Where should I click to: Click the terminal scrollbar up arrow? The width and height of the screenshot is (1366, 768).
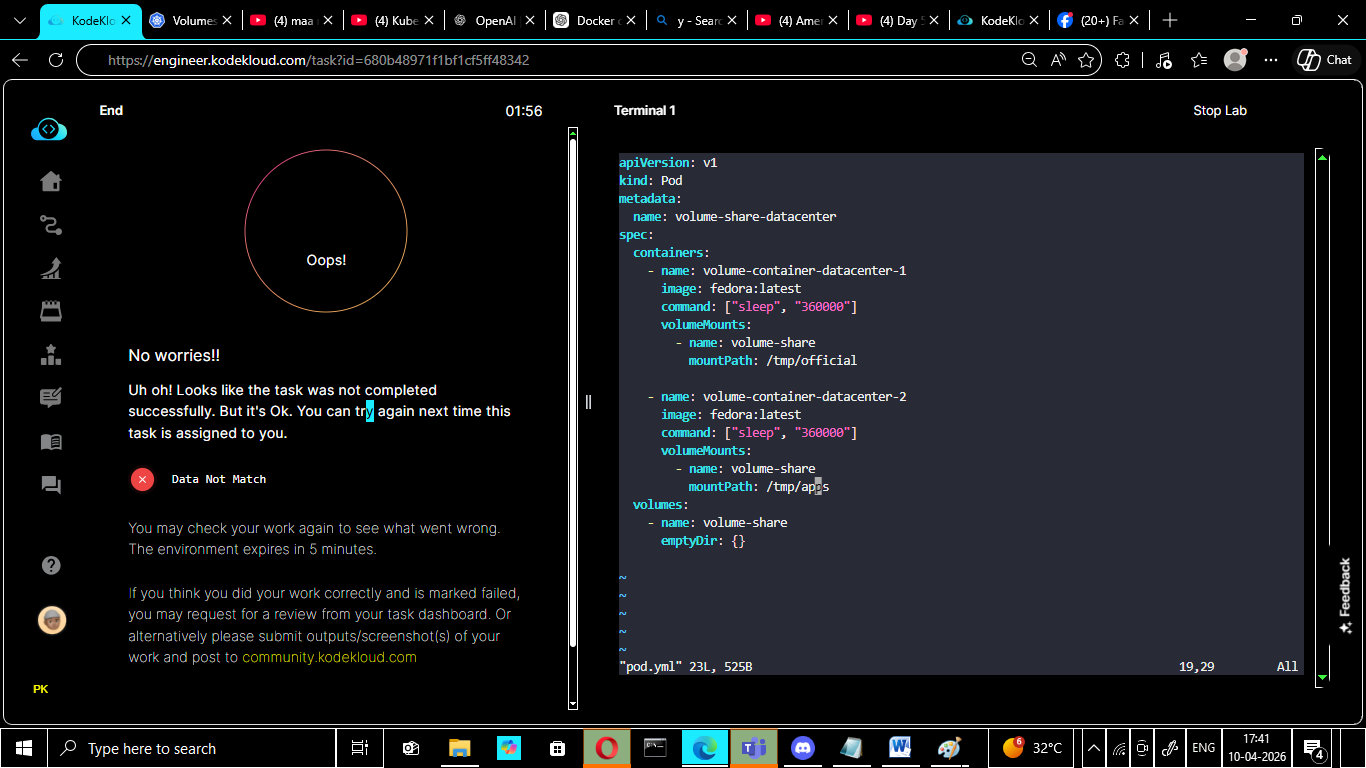click(x=1322, y=157)
